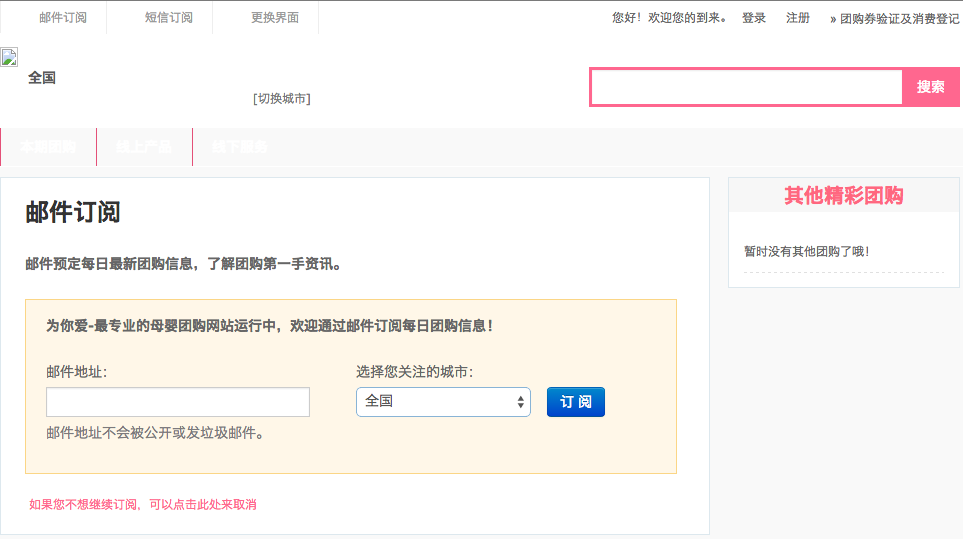Click the pink unsubscribe link text
The height and width of the screenshot is (539, 963).
point(143,505)
